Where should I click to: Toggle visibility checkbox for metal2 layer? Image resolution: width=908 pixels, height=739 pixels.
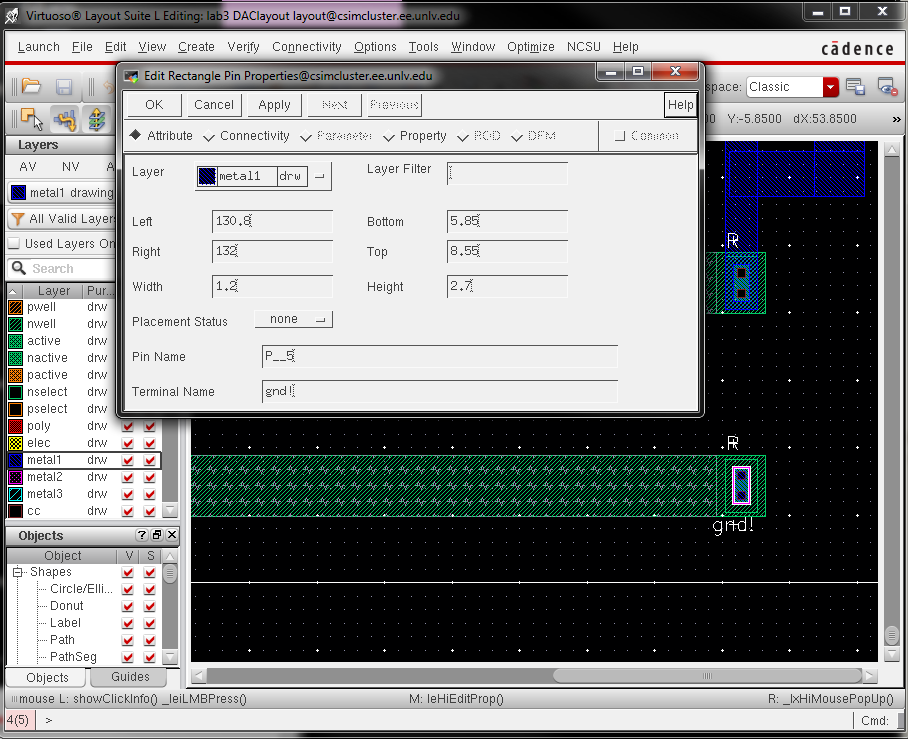[128, 477]
